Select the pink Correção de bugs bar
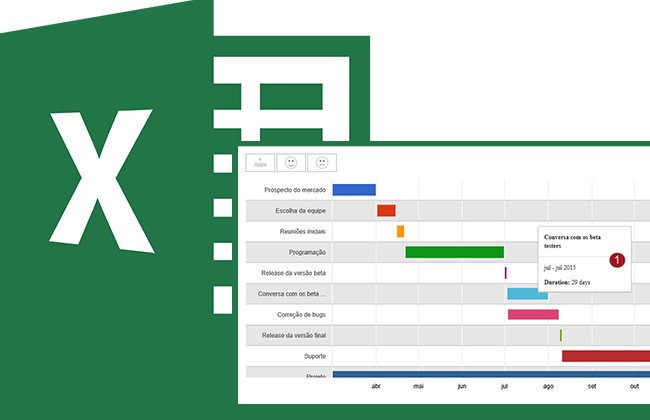Screen dimensions: 650x420 [533, 314]
